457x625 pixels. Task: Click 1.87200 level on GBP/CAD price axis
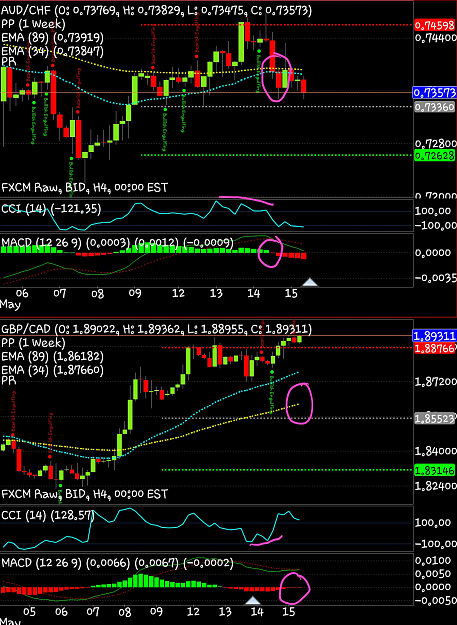pyautogui.click(x=436, y=382)
